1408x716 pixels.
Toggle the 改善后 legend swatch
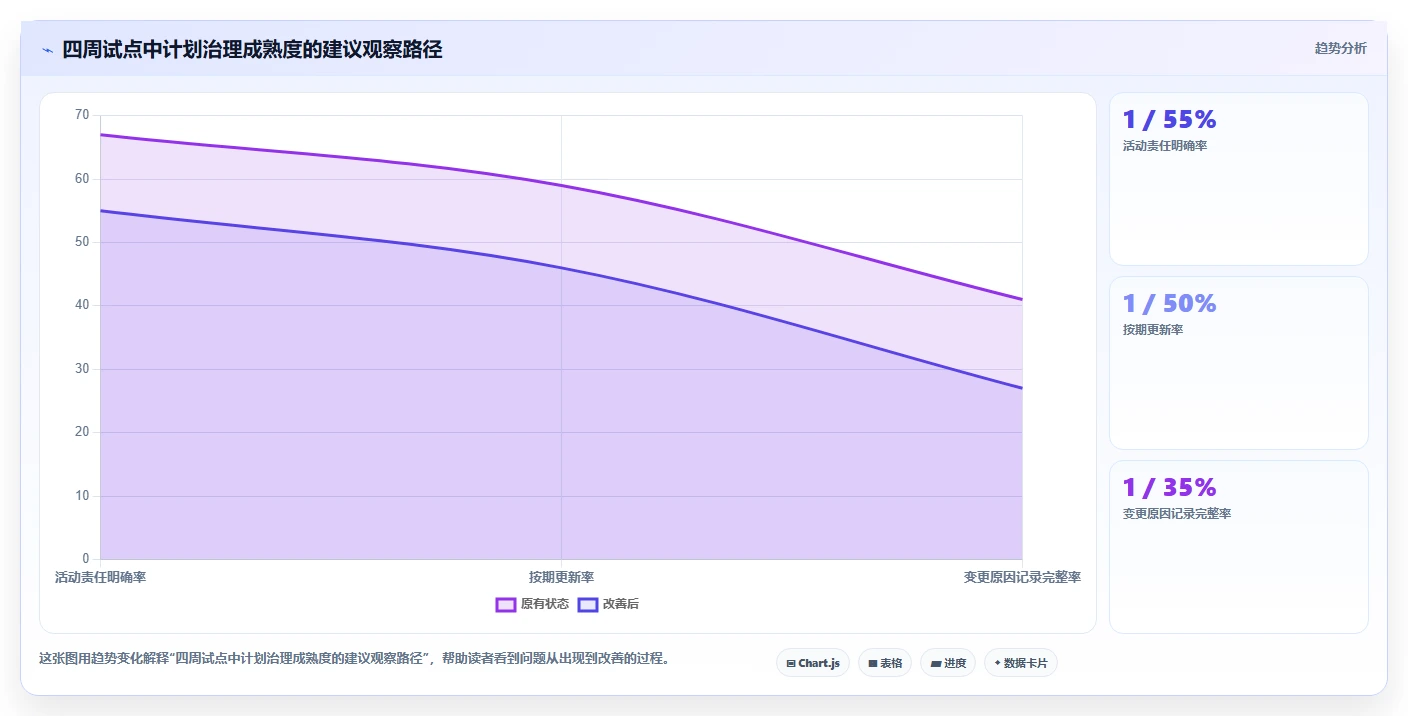point(588,604)
